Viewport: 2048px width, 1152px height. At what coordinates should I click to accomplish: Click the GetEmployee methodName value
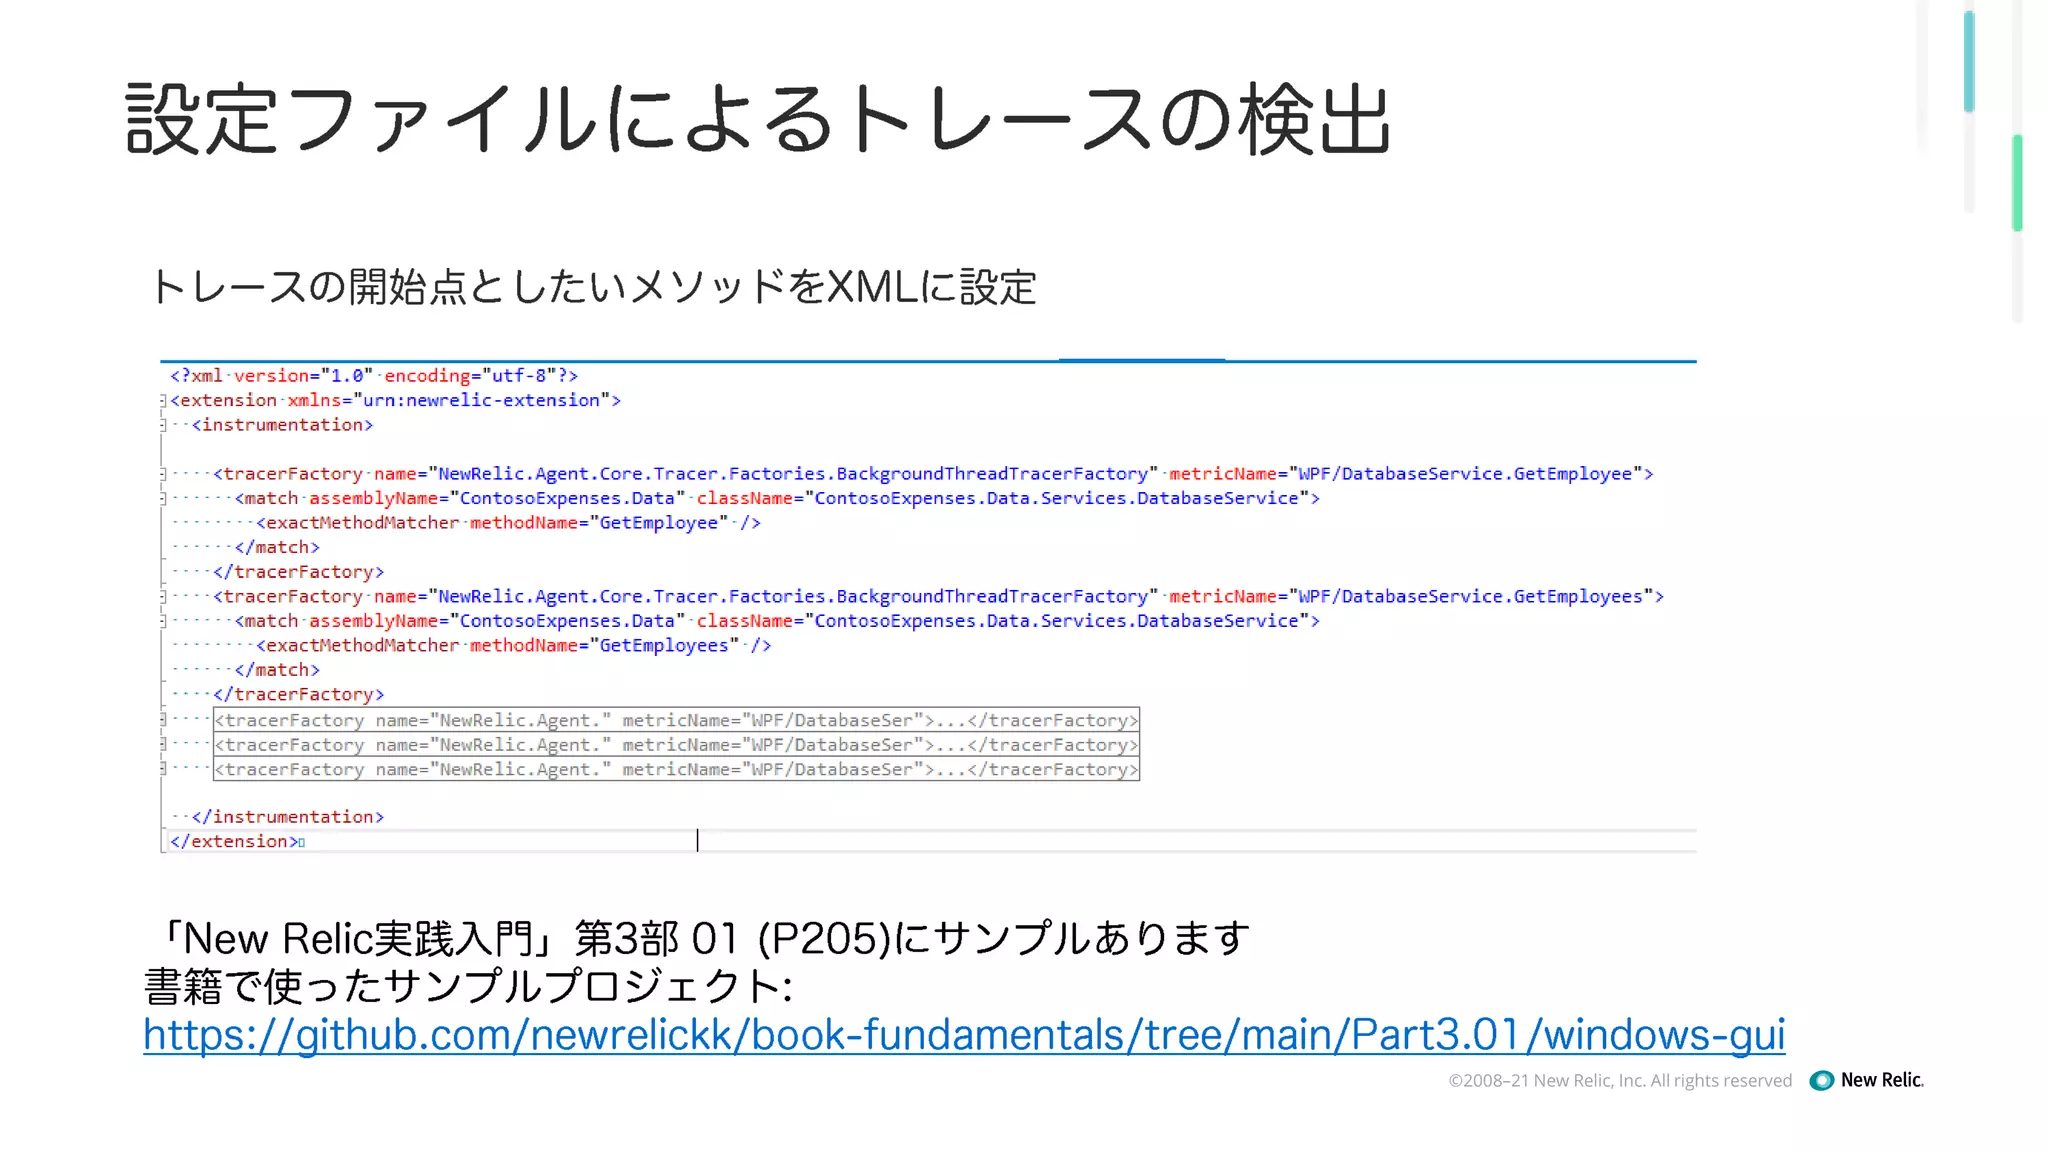pos(658,523)
